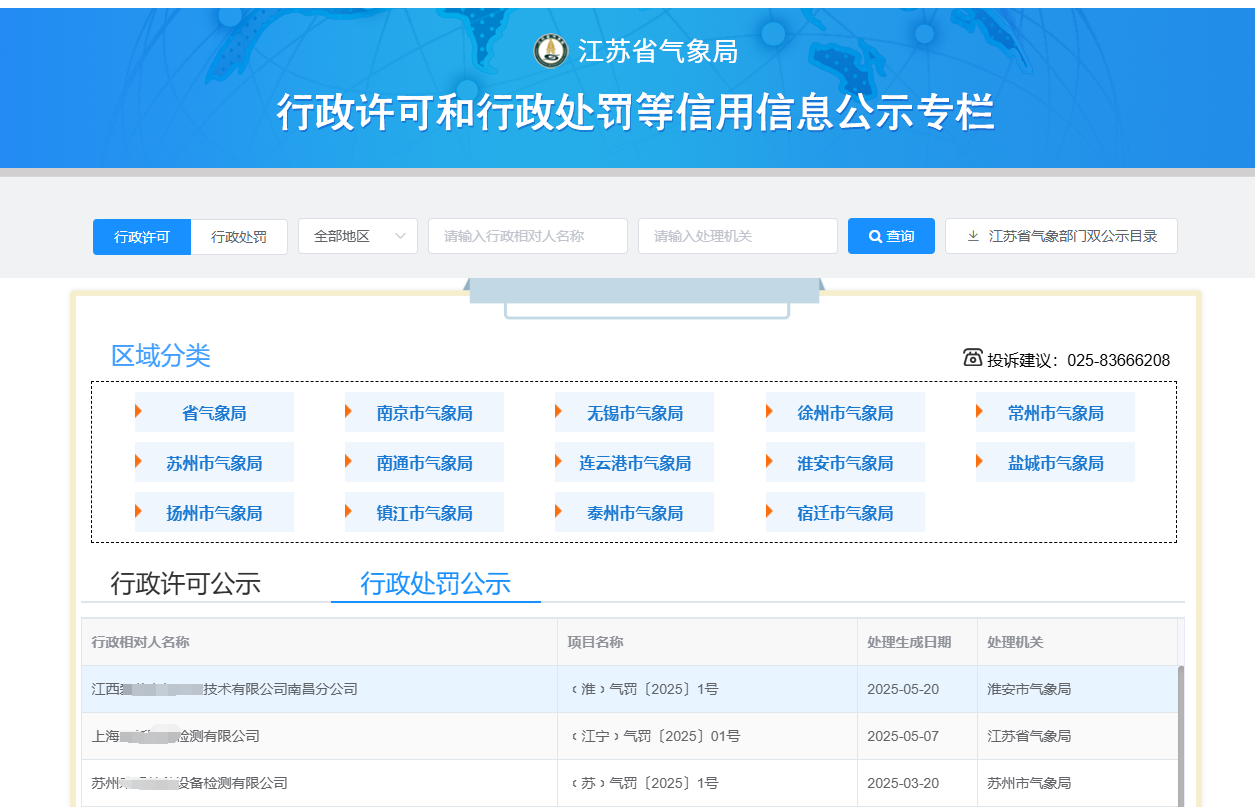
Task: Expand the region selector chevron arrow
Action: [x=400, y=237]
